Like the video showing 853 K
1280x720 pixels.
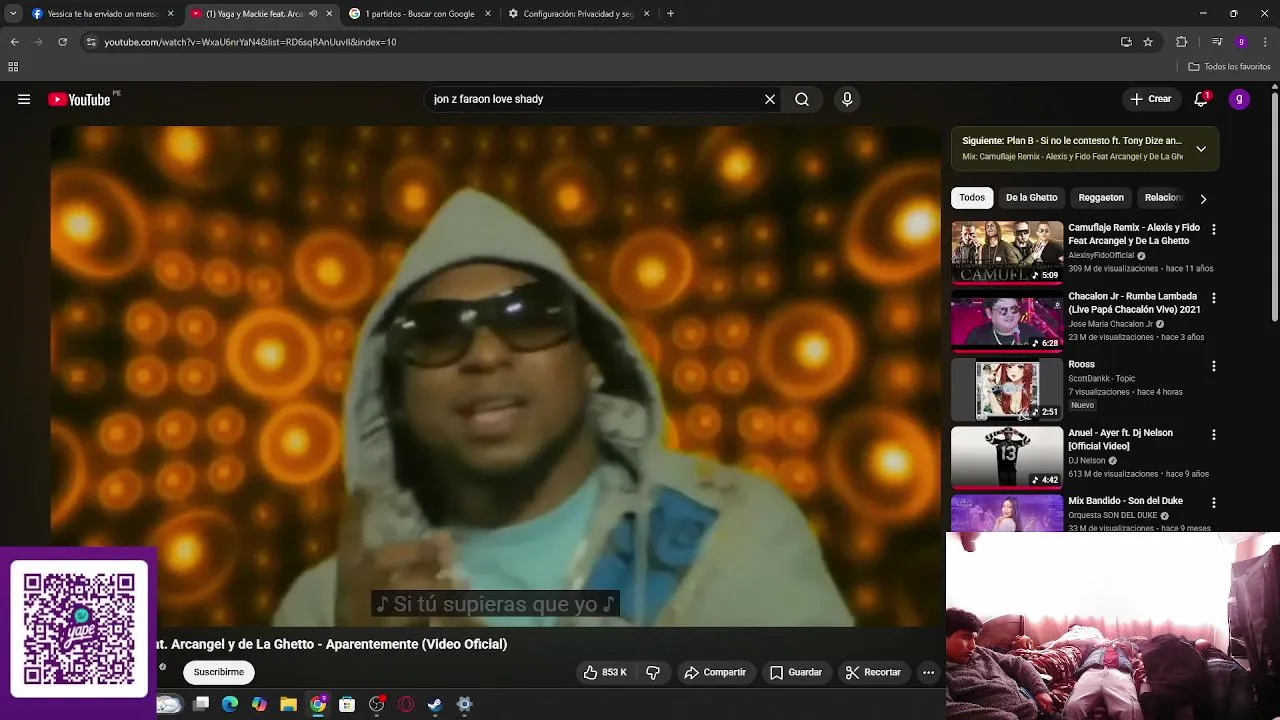pos(605,672)
